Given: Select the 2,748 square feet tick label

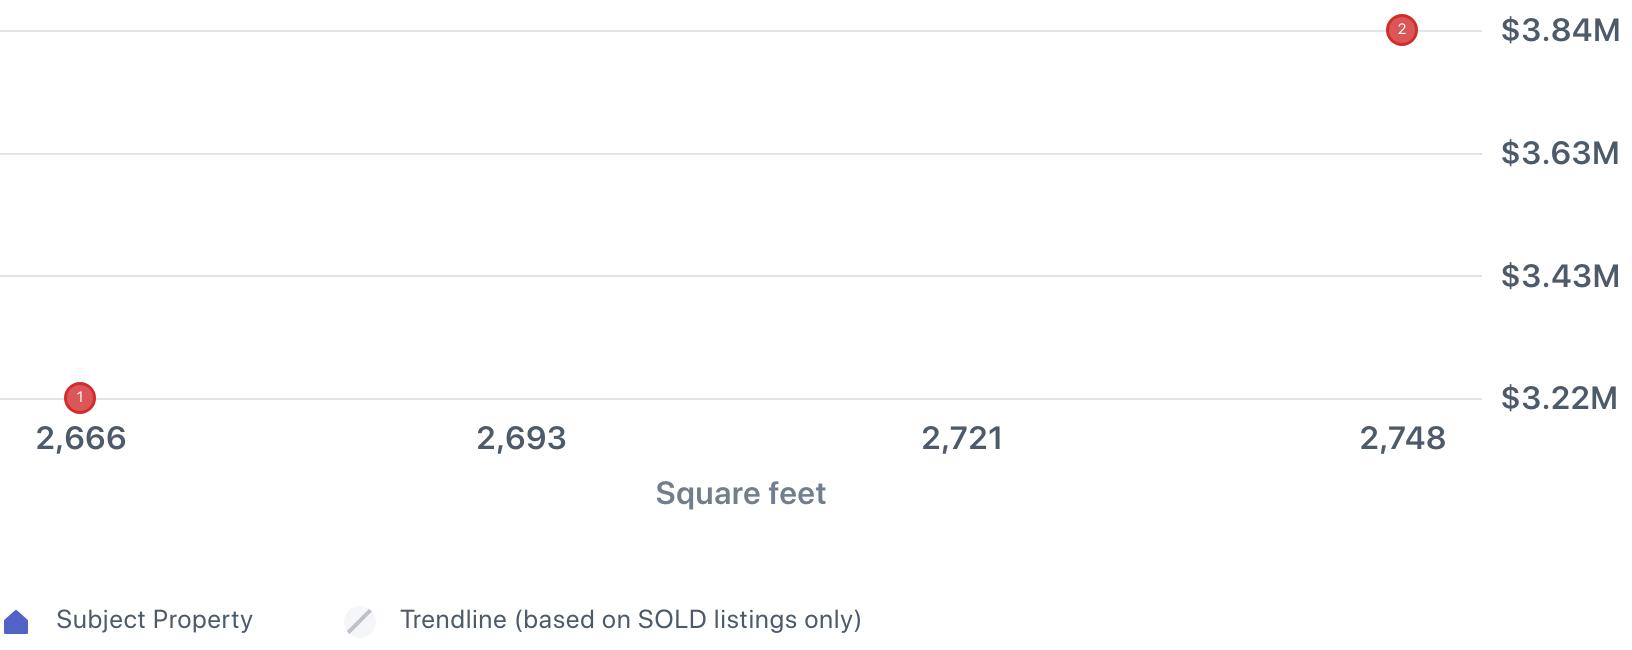Looking at the screenshot, I should tap(1402, 438).
